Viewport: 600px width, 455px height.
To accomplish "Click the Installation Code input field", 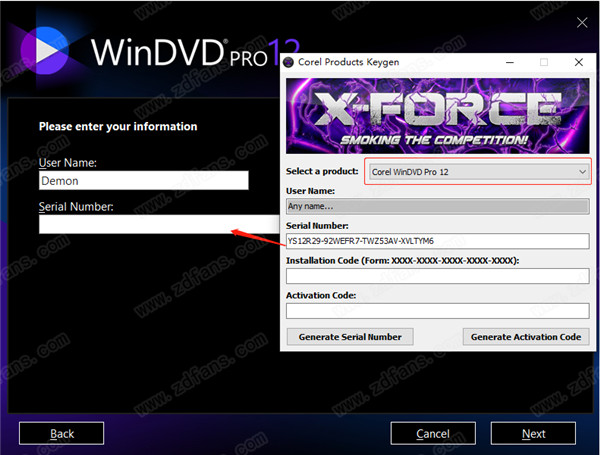I will pos(437,276).
